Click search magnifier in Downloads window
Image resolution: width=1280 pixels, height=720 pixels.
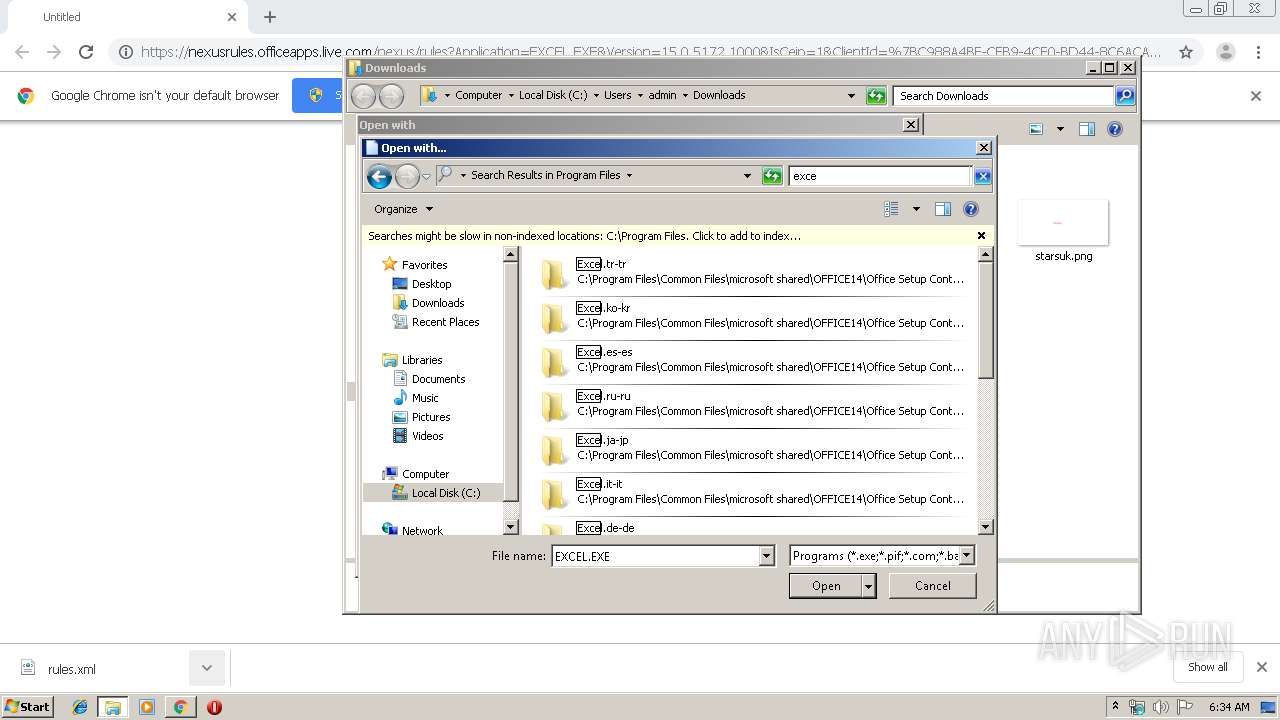(x=1125, y=96)
